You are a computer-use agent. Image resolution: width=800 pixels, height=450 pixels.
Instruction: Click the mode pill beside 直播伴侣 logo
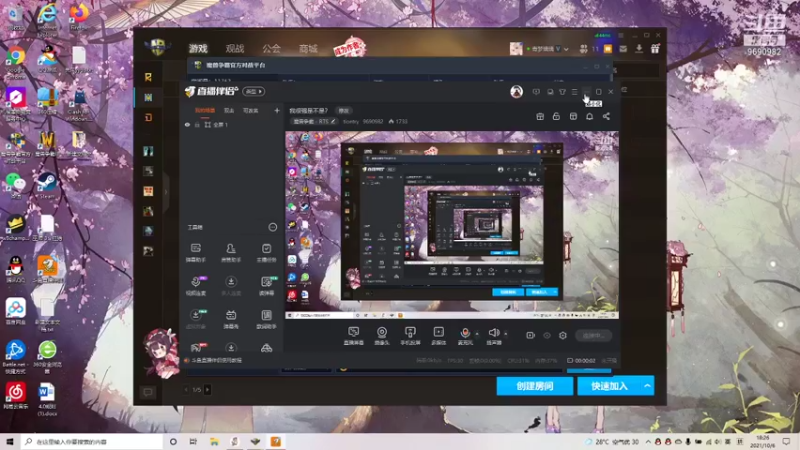[254, 91]
